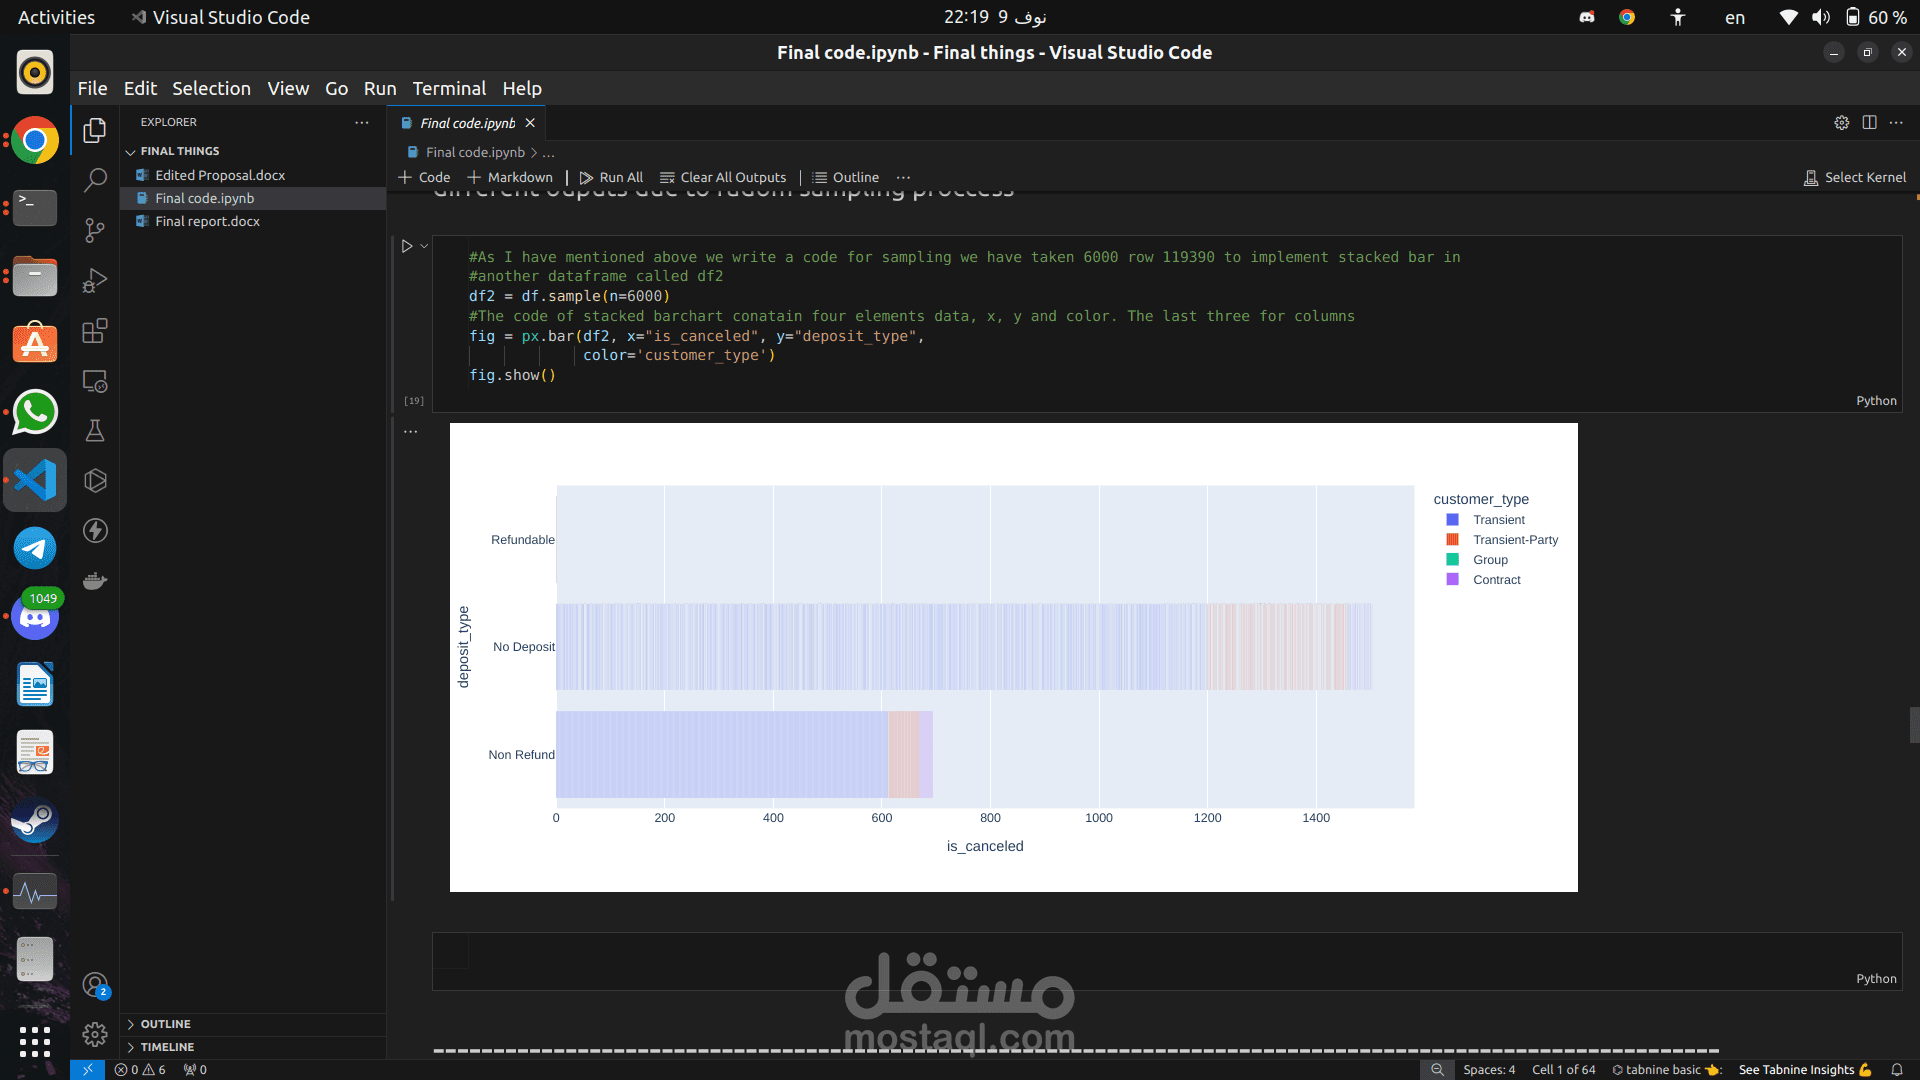Open the Selection menu
This screenshot has height=1080, width=1920.
coord(211,88)
